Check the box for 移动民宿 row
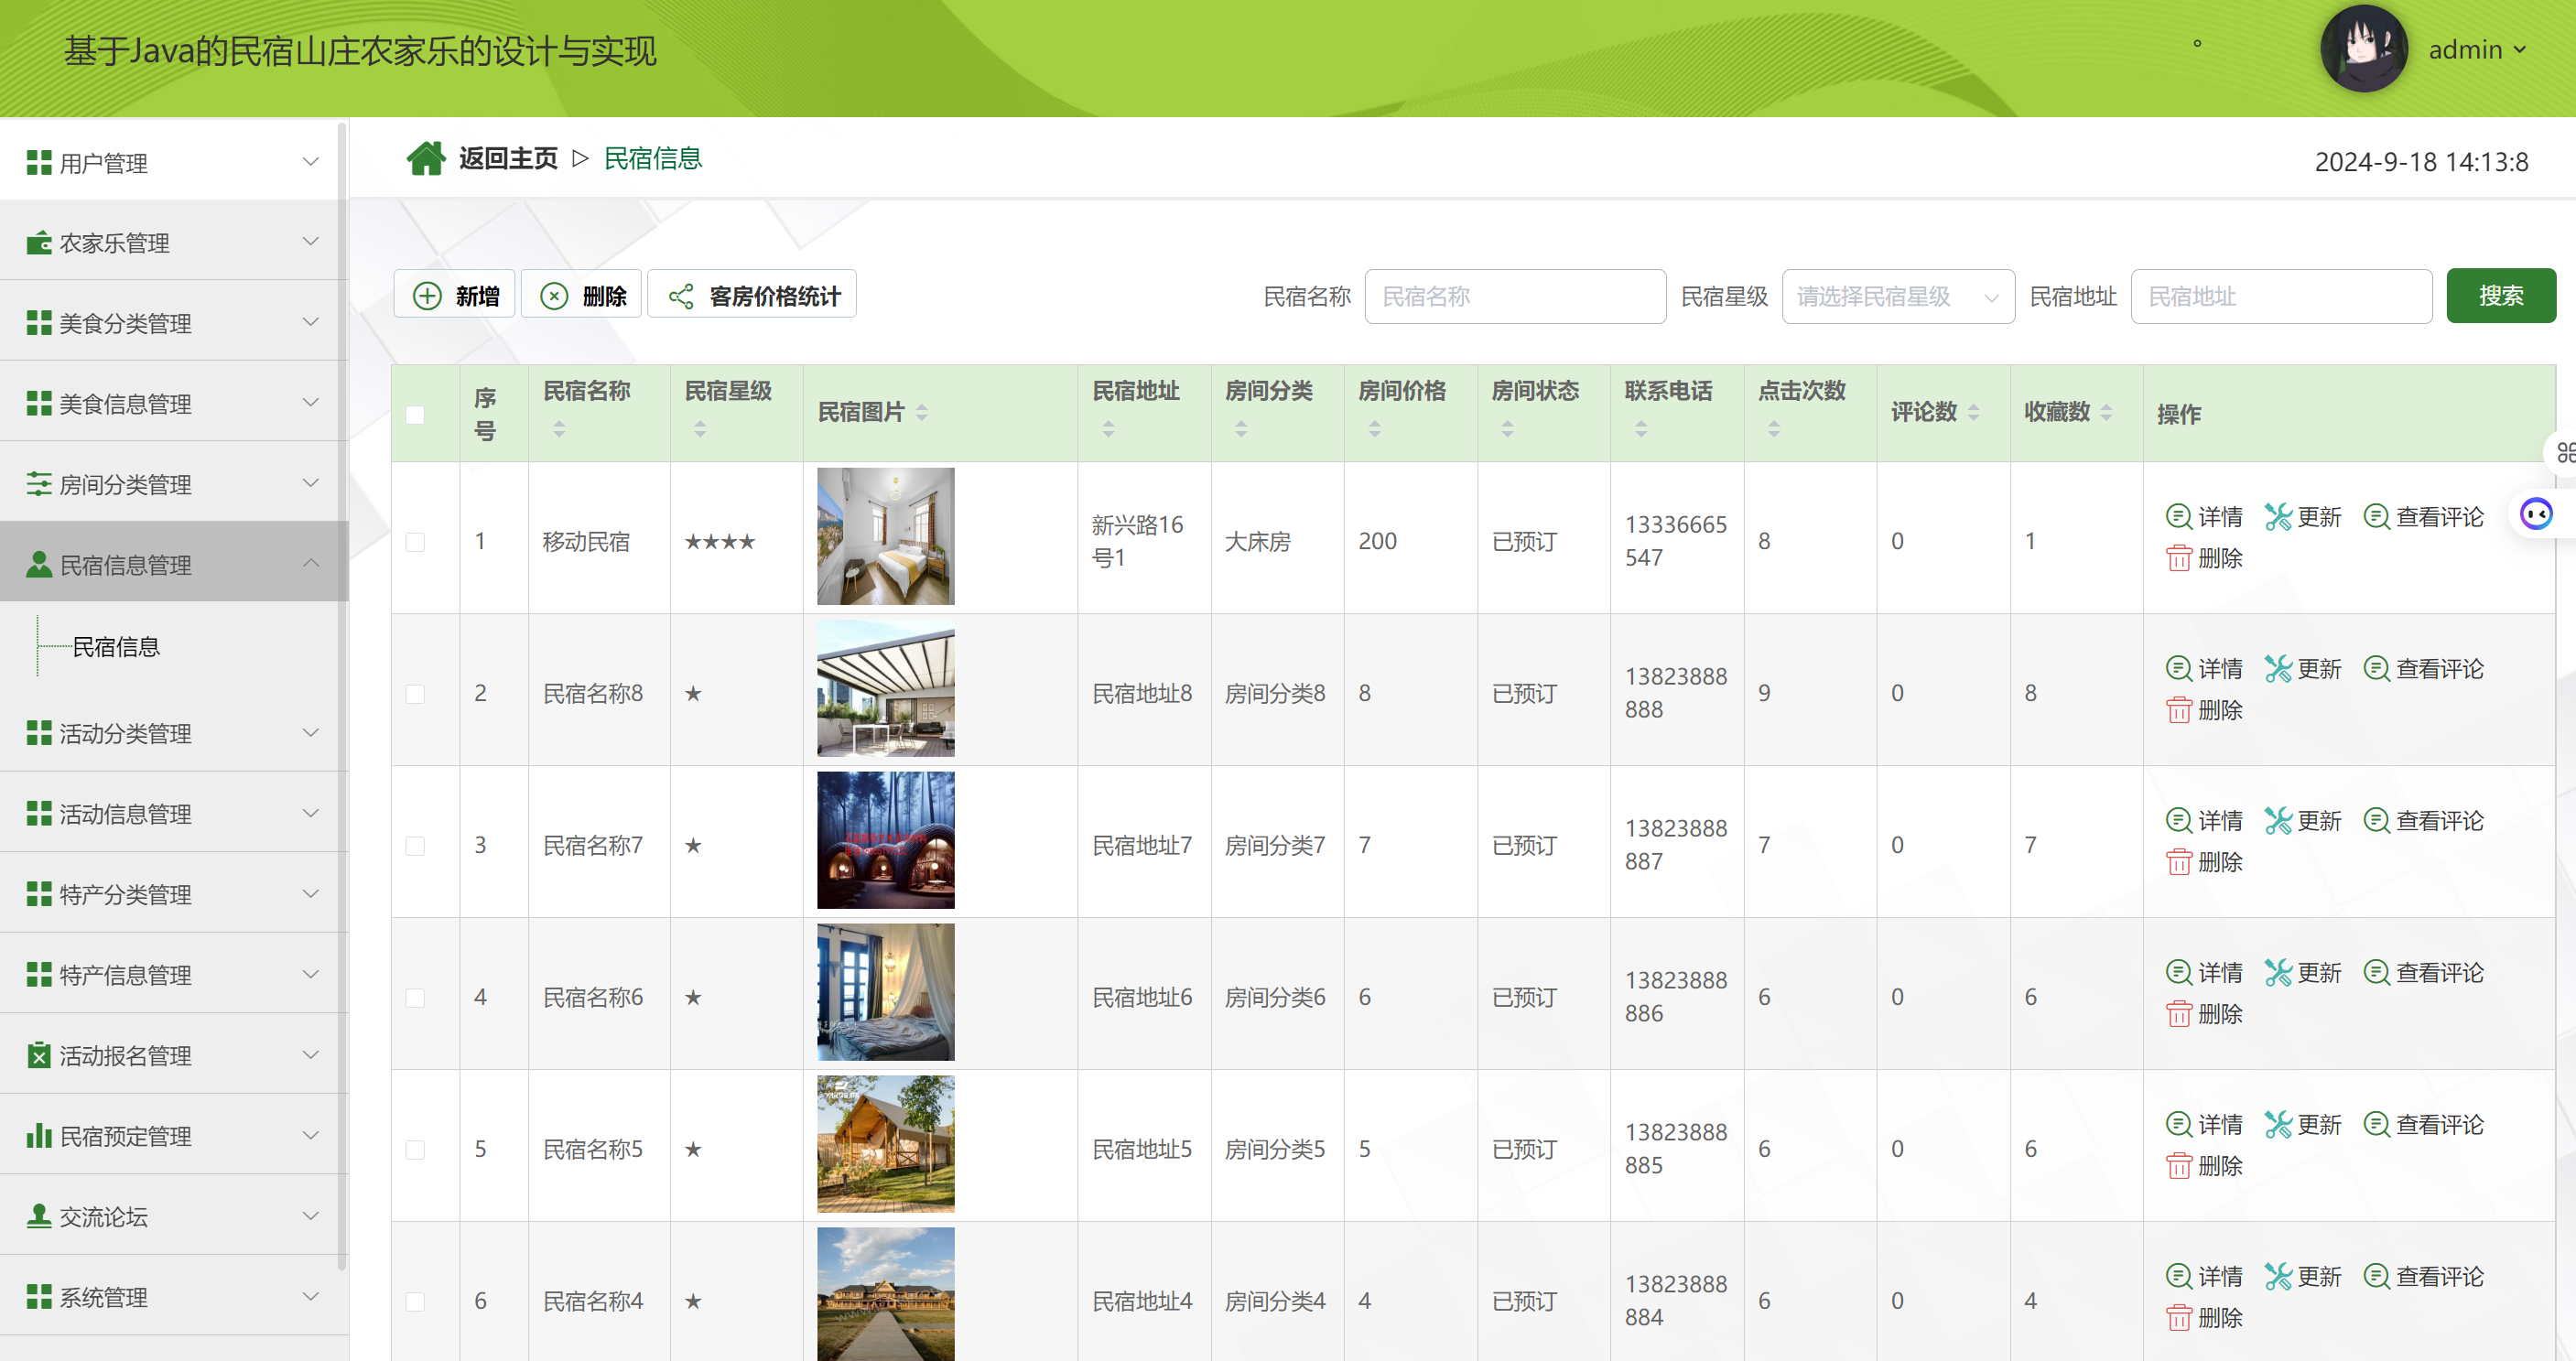This screenshot has width=2576, height=1361. [415, 542]
